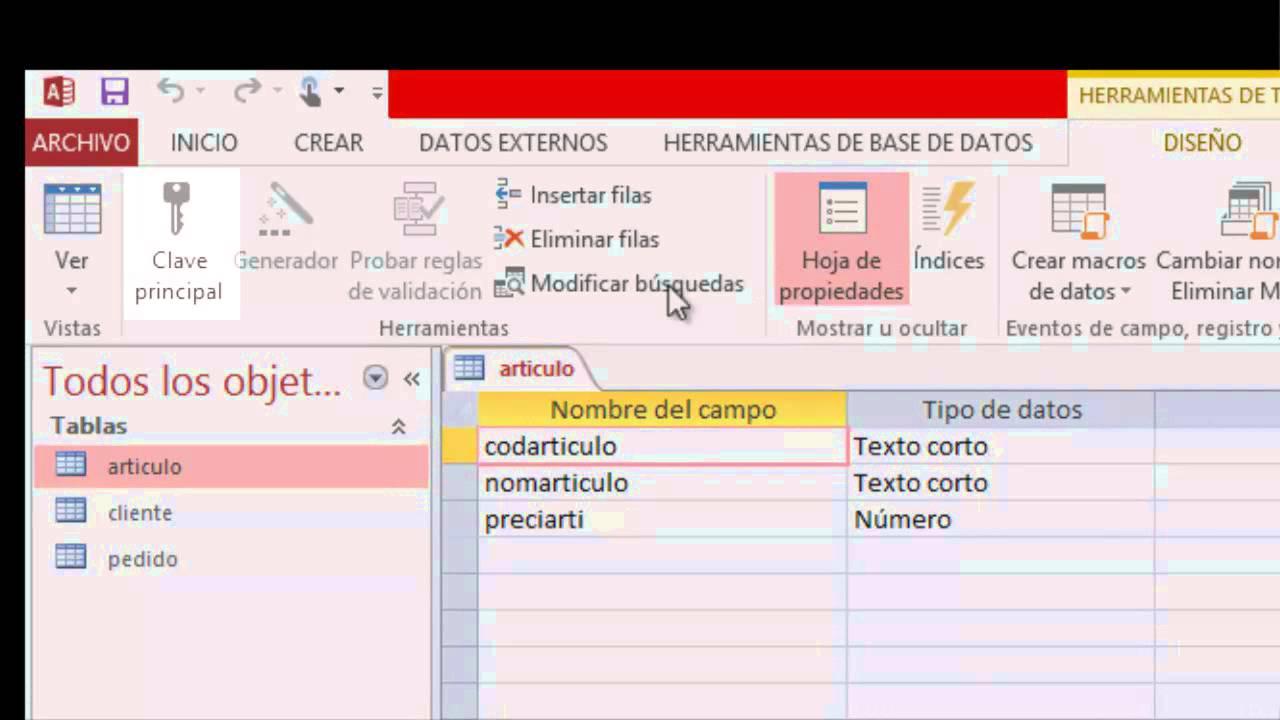Select the pedido table in navigation

click(x=231, y=558)
